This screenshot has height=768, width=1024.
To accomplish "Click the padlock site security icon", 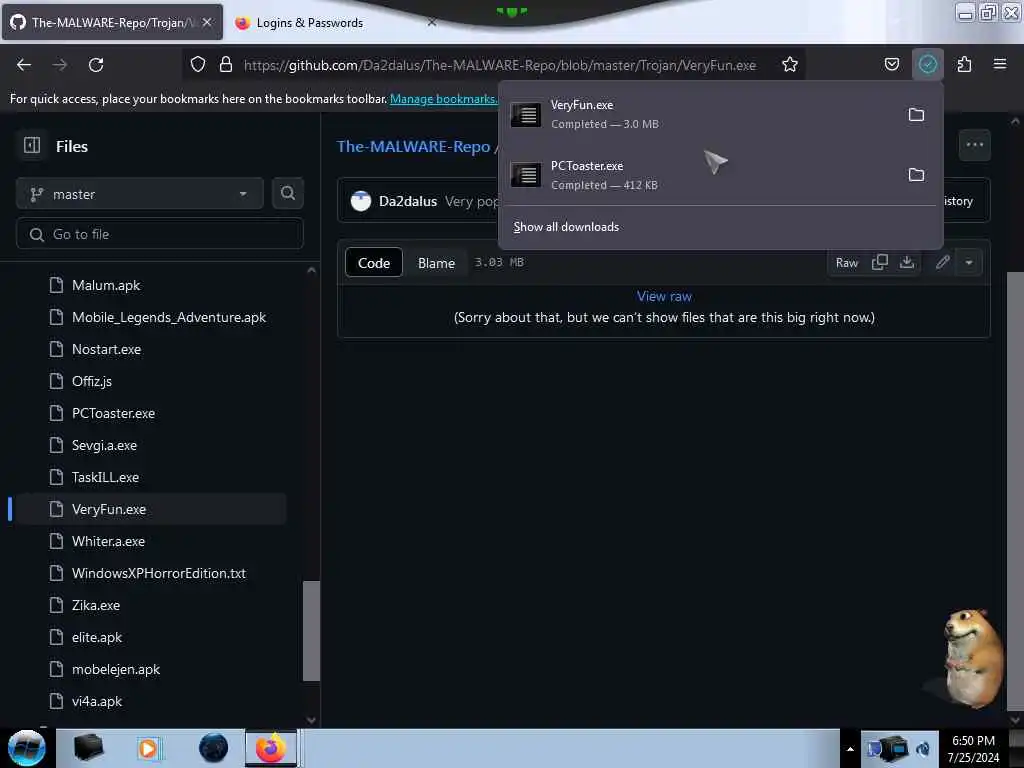I will (x=226, y=64).
